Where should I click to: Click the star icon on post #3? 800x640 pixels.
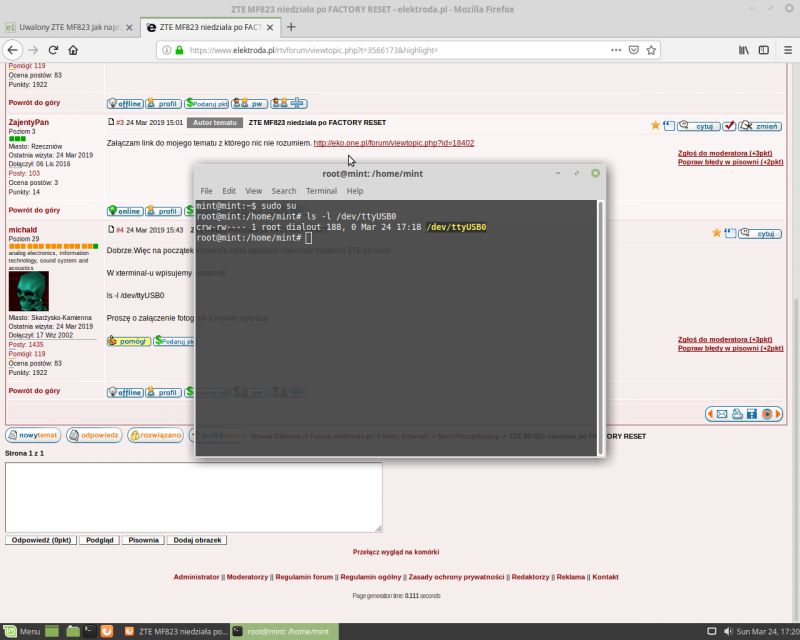(656, 126)
